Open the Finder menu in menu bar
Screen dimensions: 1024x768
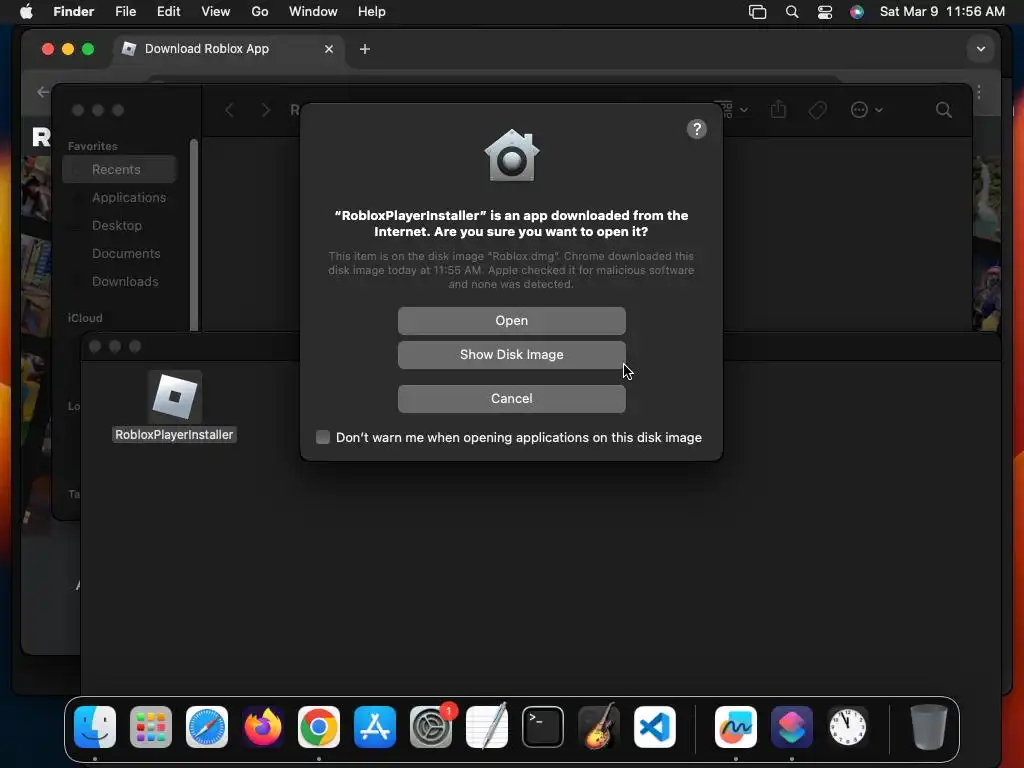click(73, 12)
